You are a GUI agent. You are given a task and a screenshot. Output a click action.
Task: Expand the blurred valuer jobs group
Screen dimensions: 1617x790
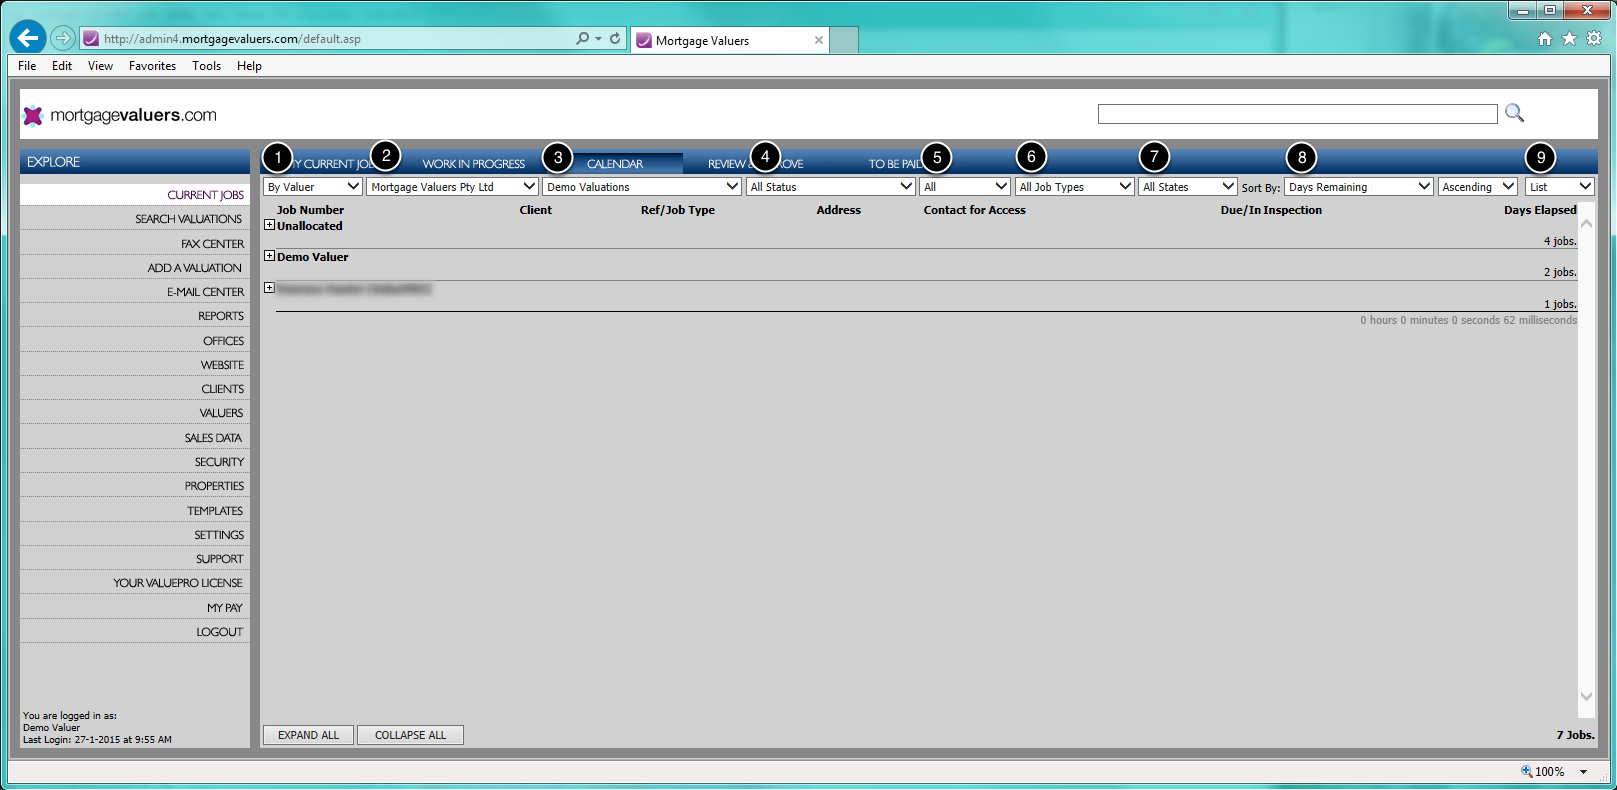tap(269, 288)
